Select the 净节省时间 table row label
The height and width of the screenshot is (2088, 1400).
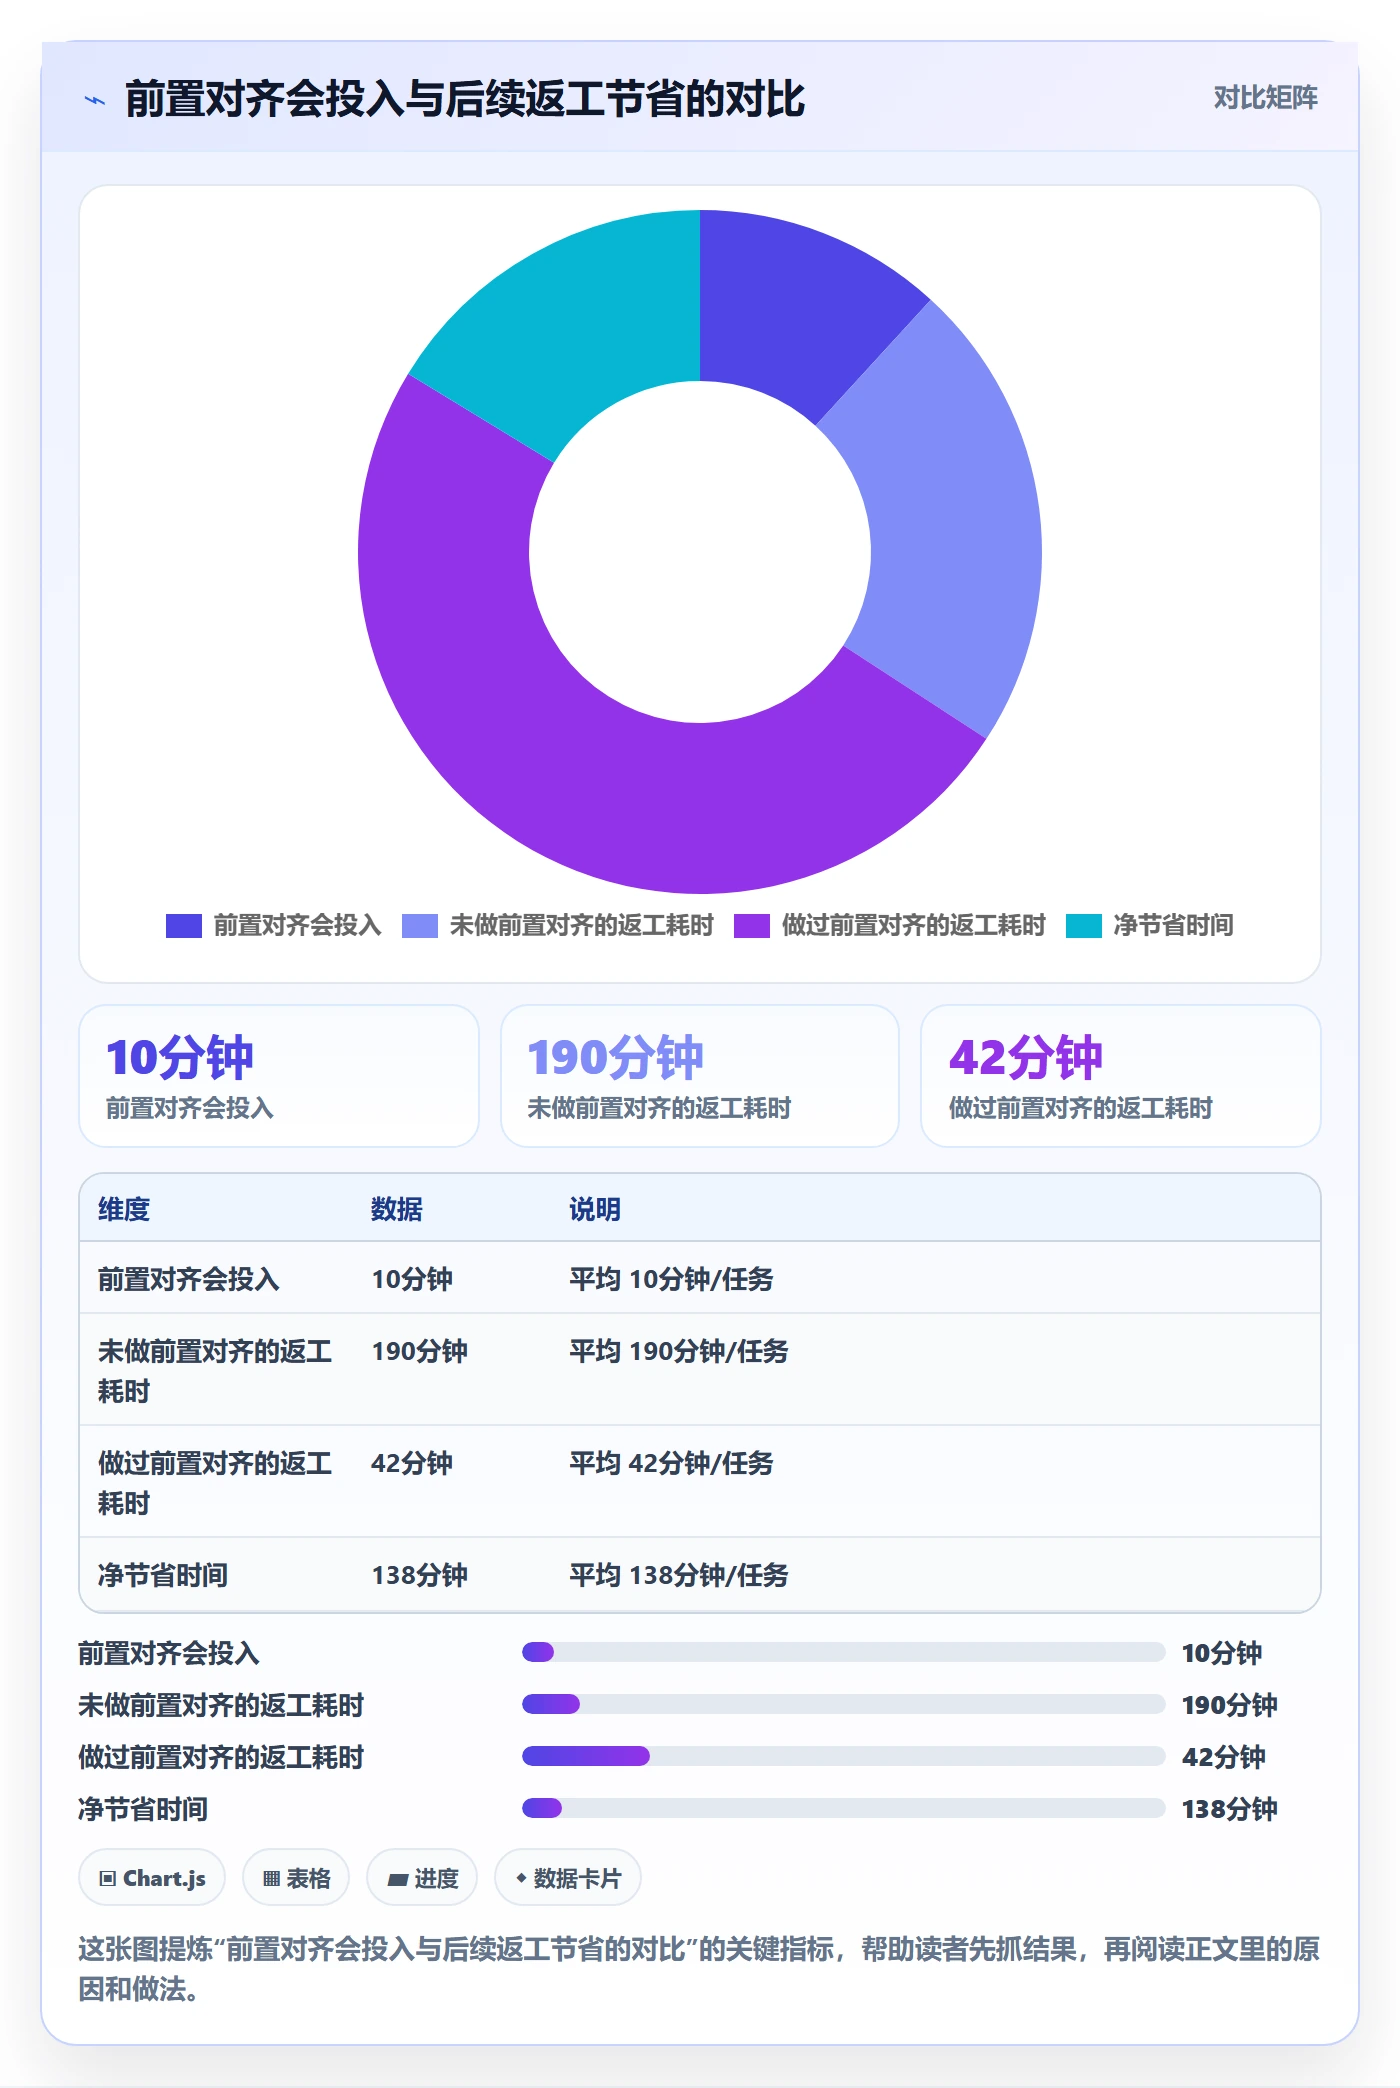163,1575
